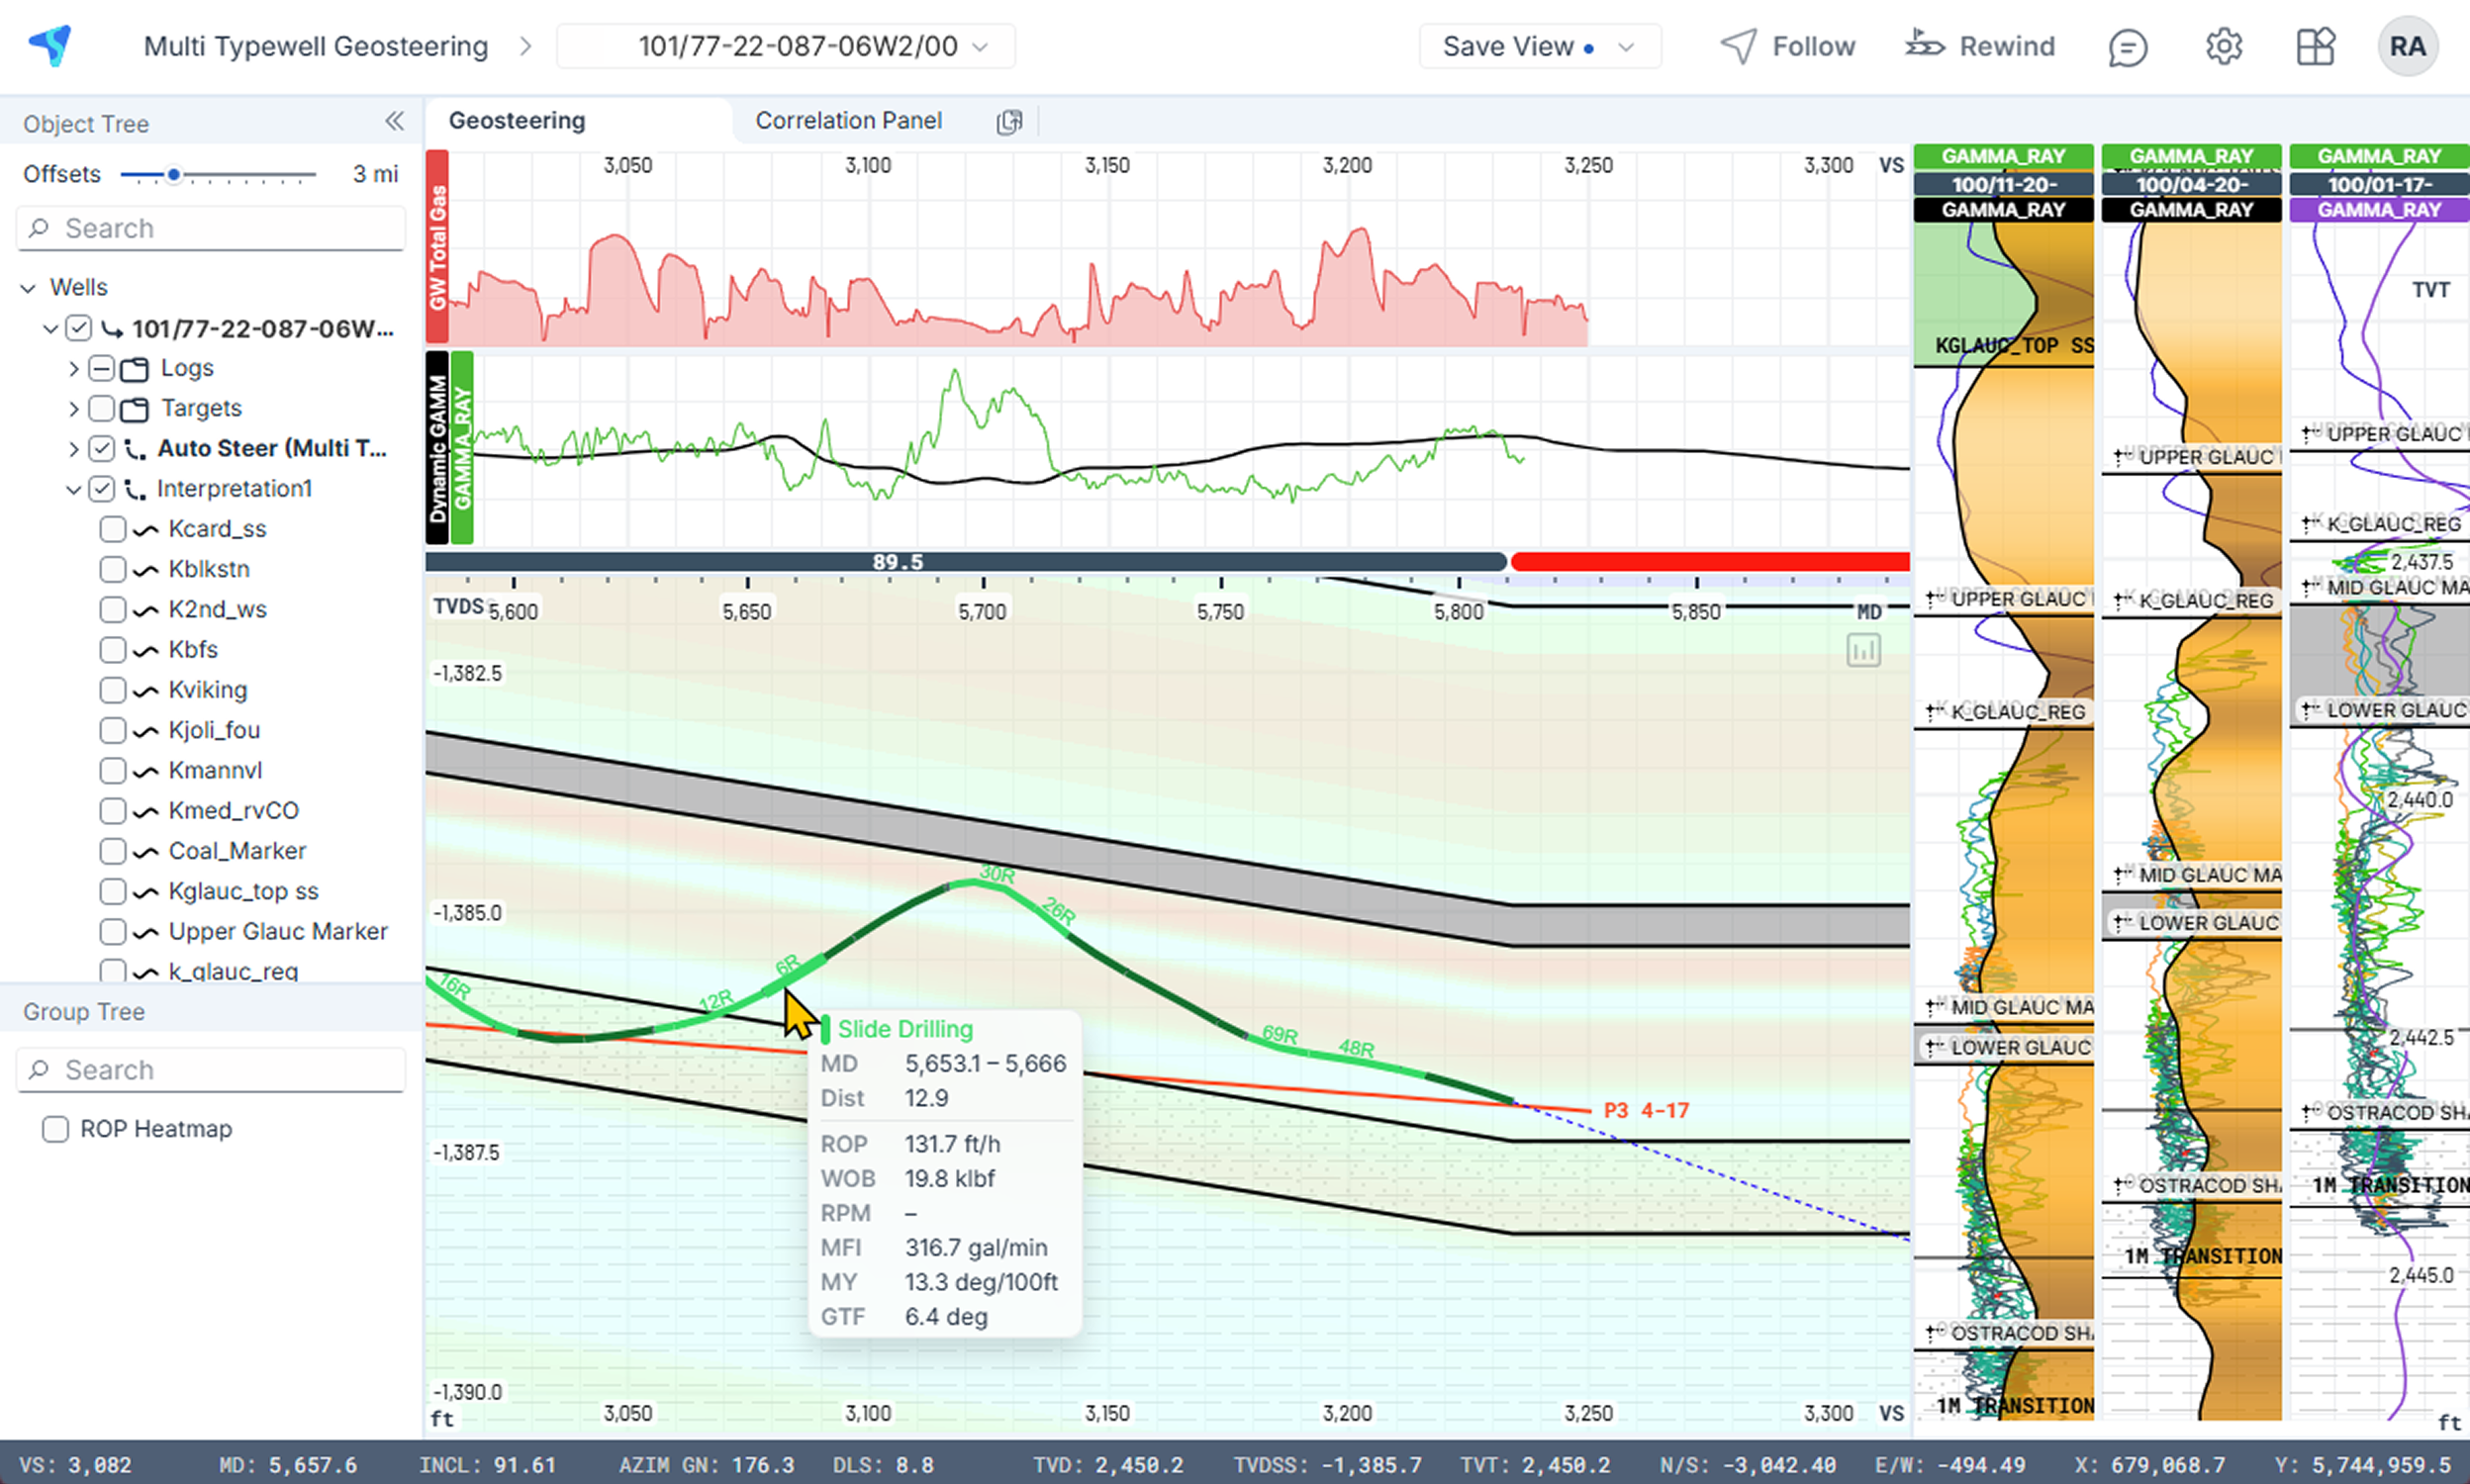2470x1484 pixels.
Task: Click the Rewind button
Action: pos(1980,47)
